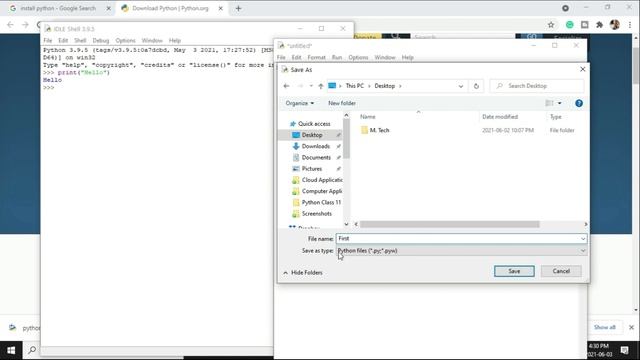
Task: Sort by the Name column header
Action: (367, 117)
